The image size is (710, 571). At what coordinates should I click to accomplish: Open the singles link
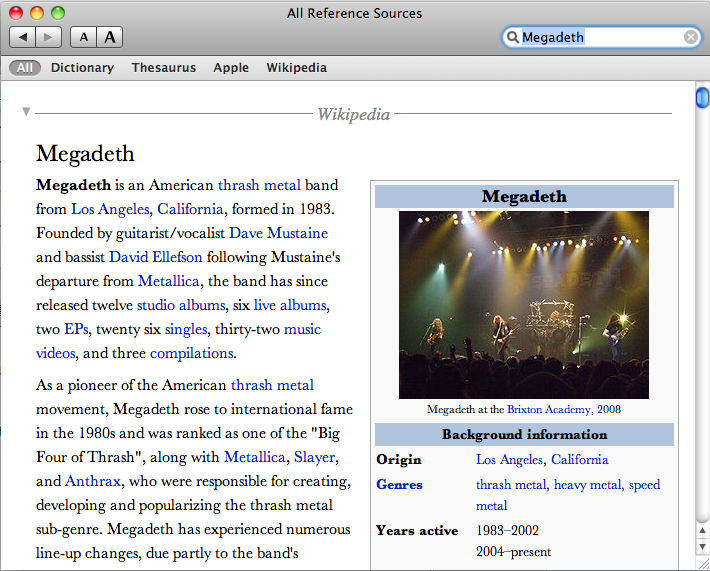tap(186, 329)
